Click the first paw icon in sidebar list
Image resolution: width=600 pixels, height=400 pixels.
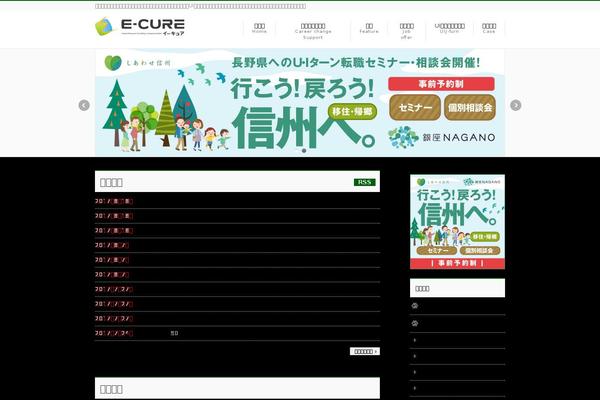415,305
